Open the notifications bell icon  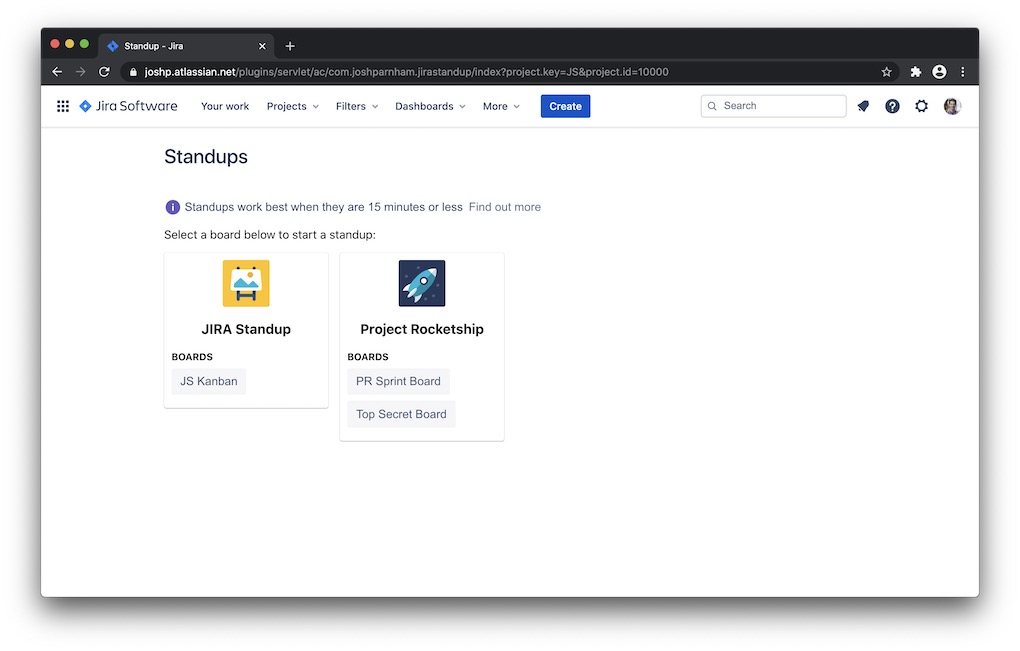pos(863,106)
